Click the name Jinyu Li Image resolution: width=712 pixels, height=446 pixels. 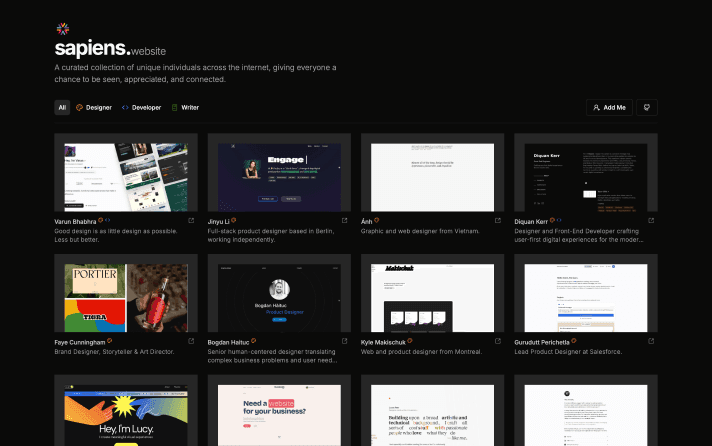[218, 222]
